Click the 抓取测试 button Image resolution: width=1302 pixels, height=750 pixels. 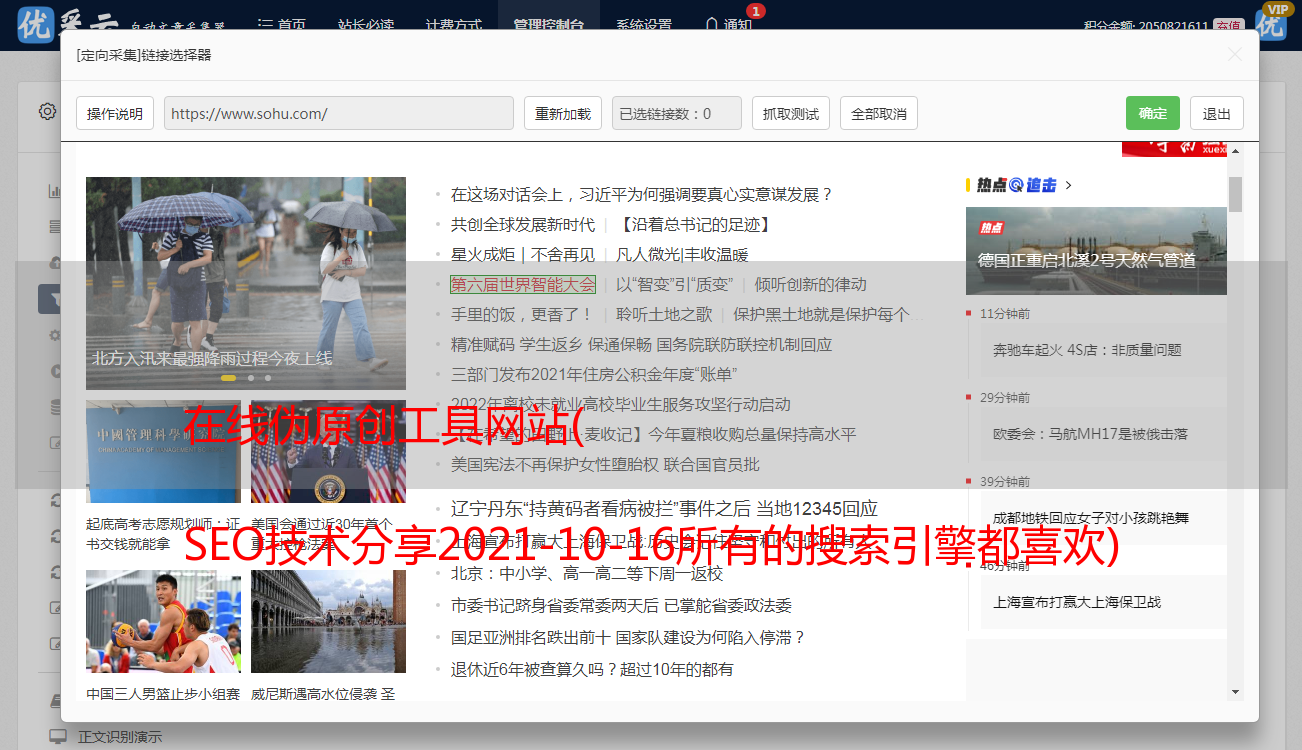click(790, 114)
